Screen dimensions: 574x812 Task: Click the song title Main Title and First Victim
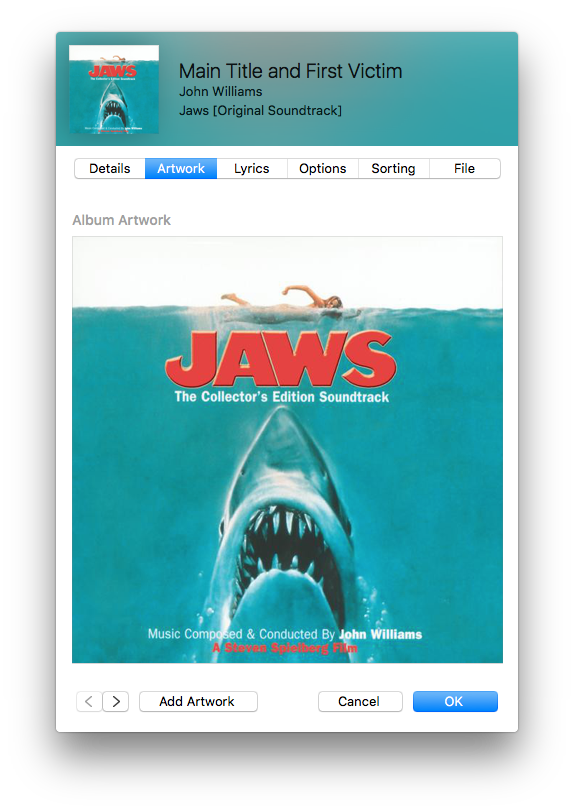[291, 71]
